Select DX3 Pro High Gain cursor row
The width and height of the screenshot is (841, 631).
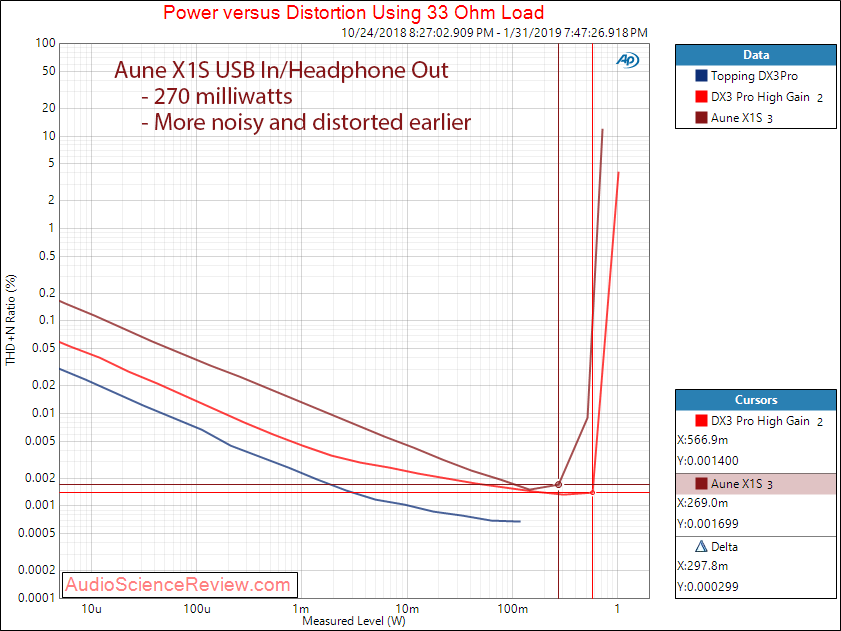[756, 421]
